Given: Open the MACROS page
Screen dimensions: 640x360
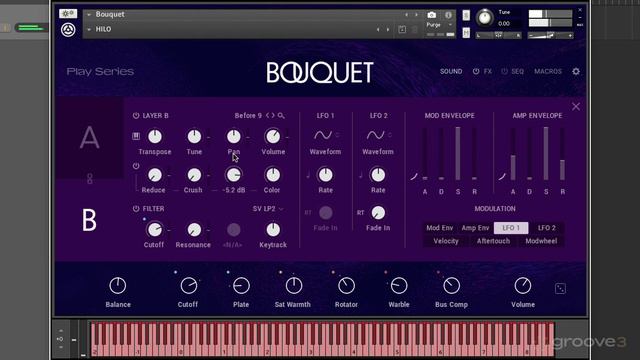Looking at the screenshot, I should pos(548,71).
